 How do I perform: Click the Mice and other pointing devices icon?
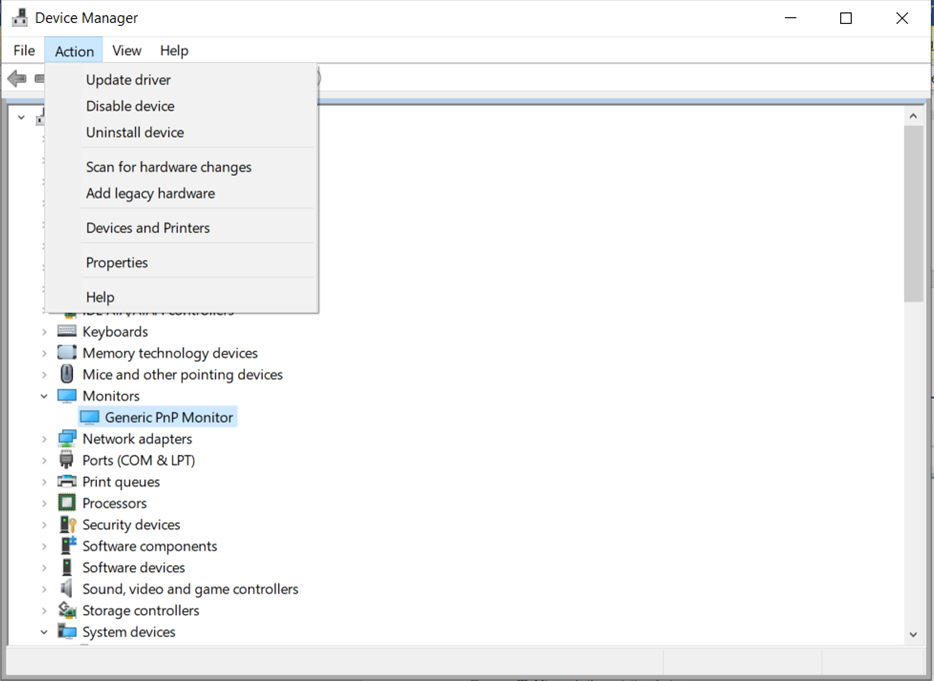pyautogui.click(x=66, y=374)
